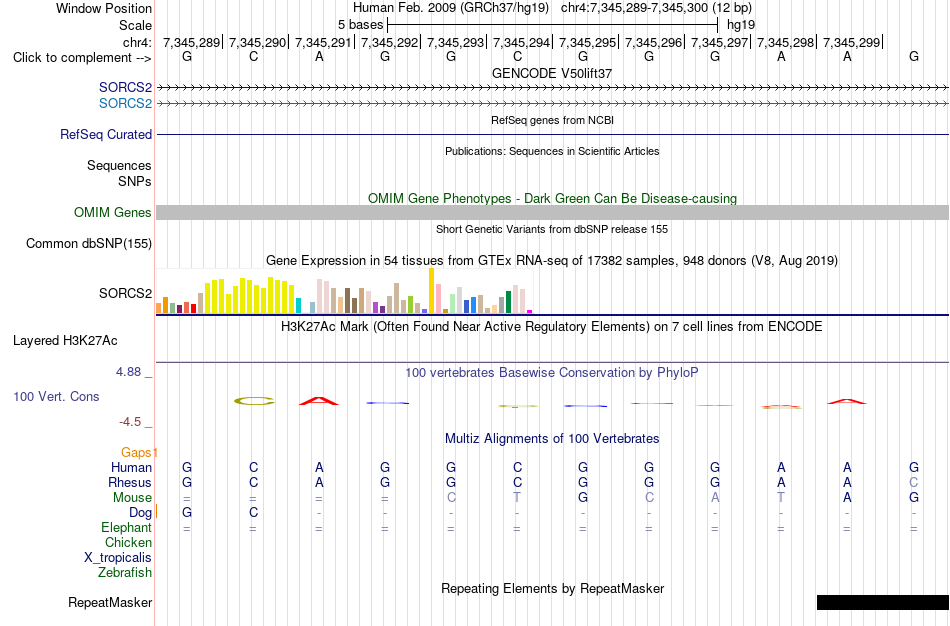Click 'Repeating Elements by RepeatMasker' title

click(552, 588)
